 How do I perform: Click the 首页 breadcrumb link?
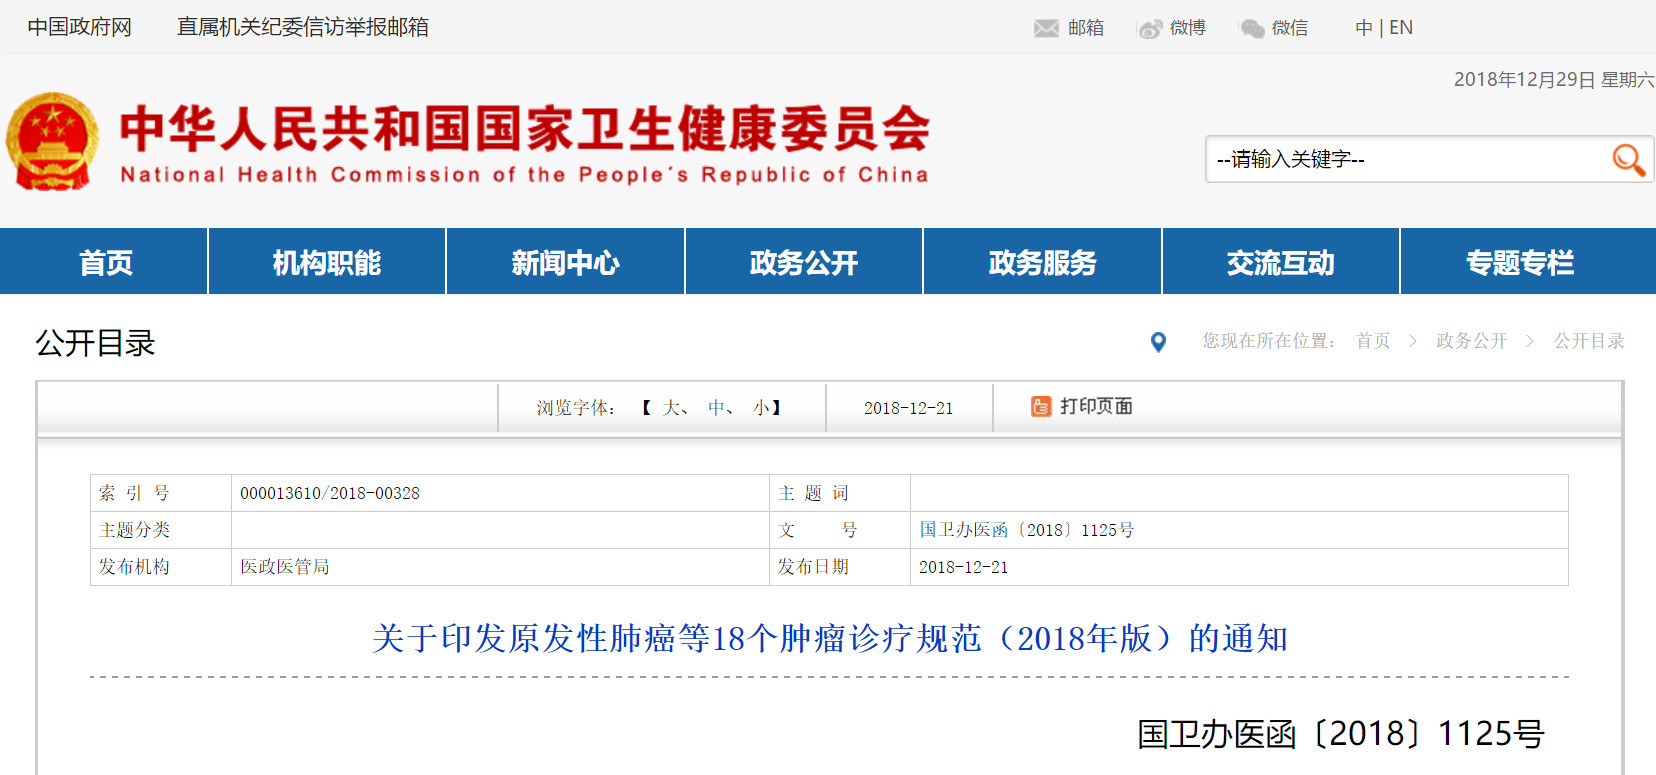click(1373, 341)
